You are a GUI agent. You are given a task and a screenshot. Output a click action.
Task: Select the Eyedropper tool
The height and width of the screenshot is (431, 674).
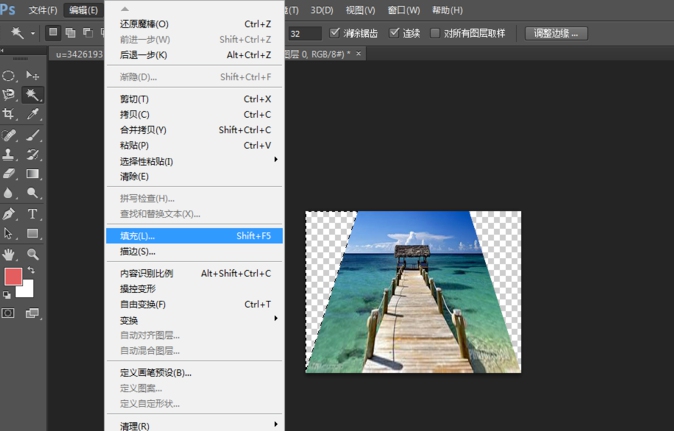33,114
